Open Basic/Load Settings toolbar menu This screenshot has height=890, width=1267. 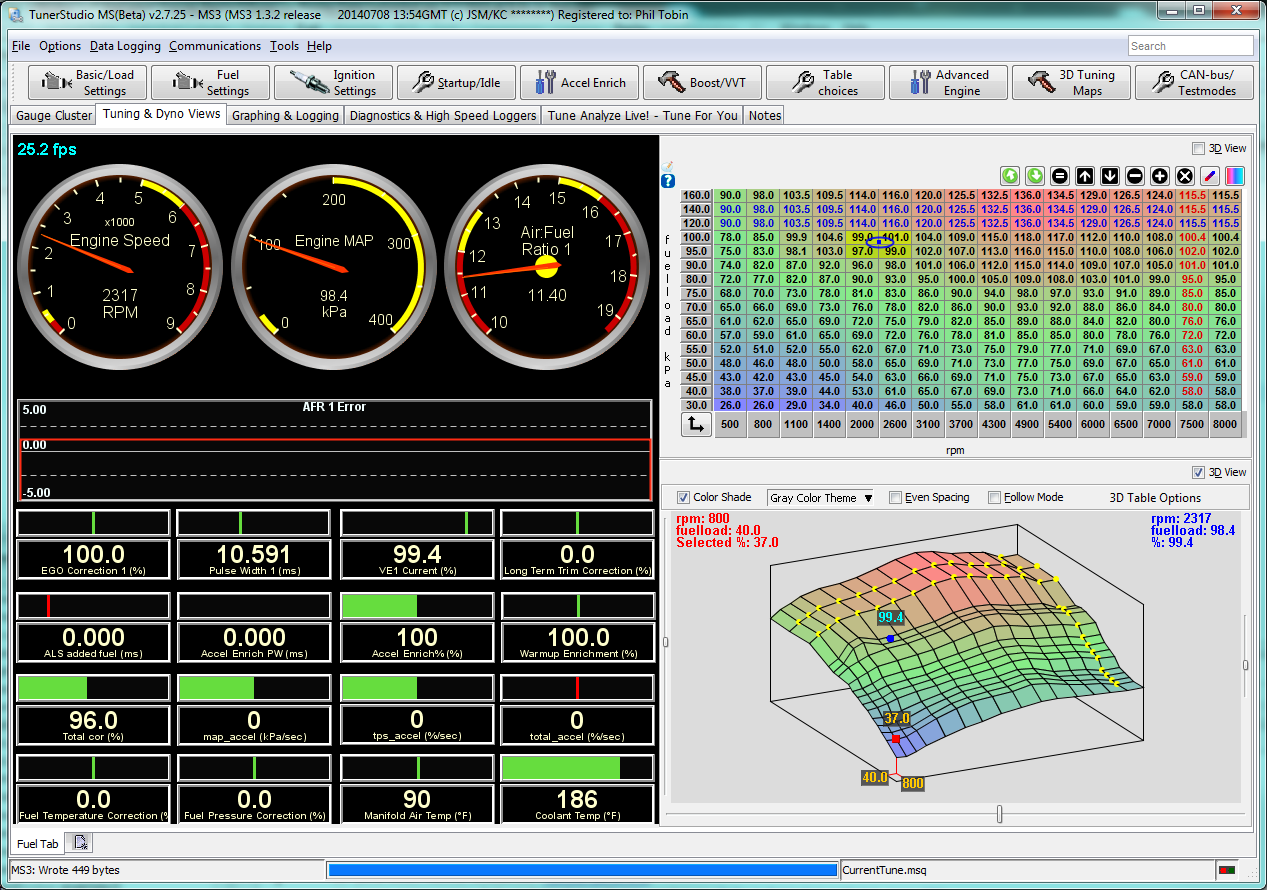click(88, 83)
